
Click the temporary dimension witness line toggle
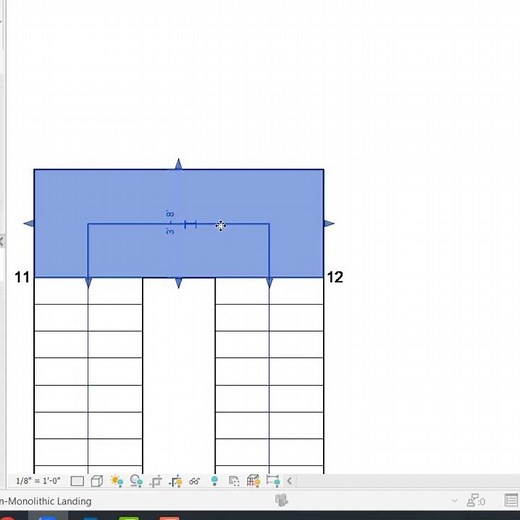pos(190,225)
